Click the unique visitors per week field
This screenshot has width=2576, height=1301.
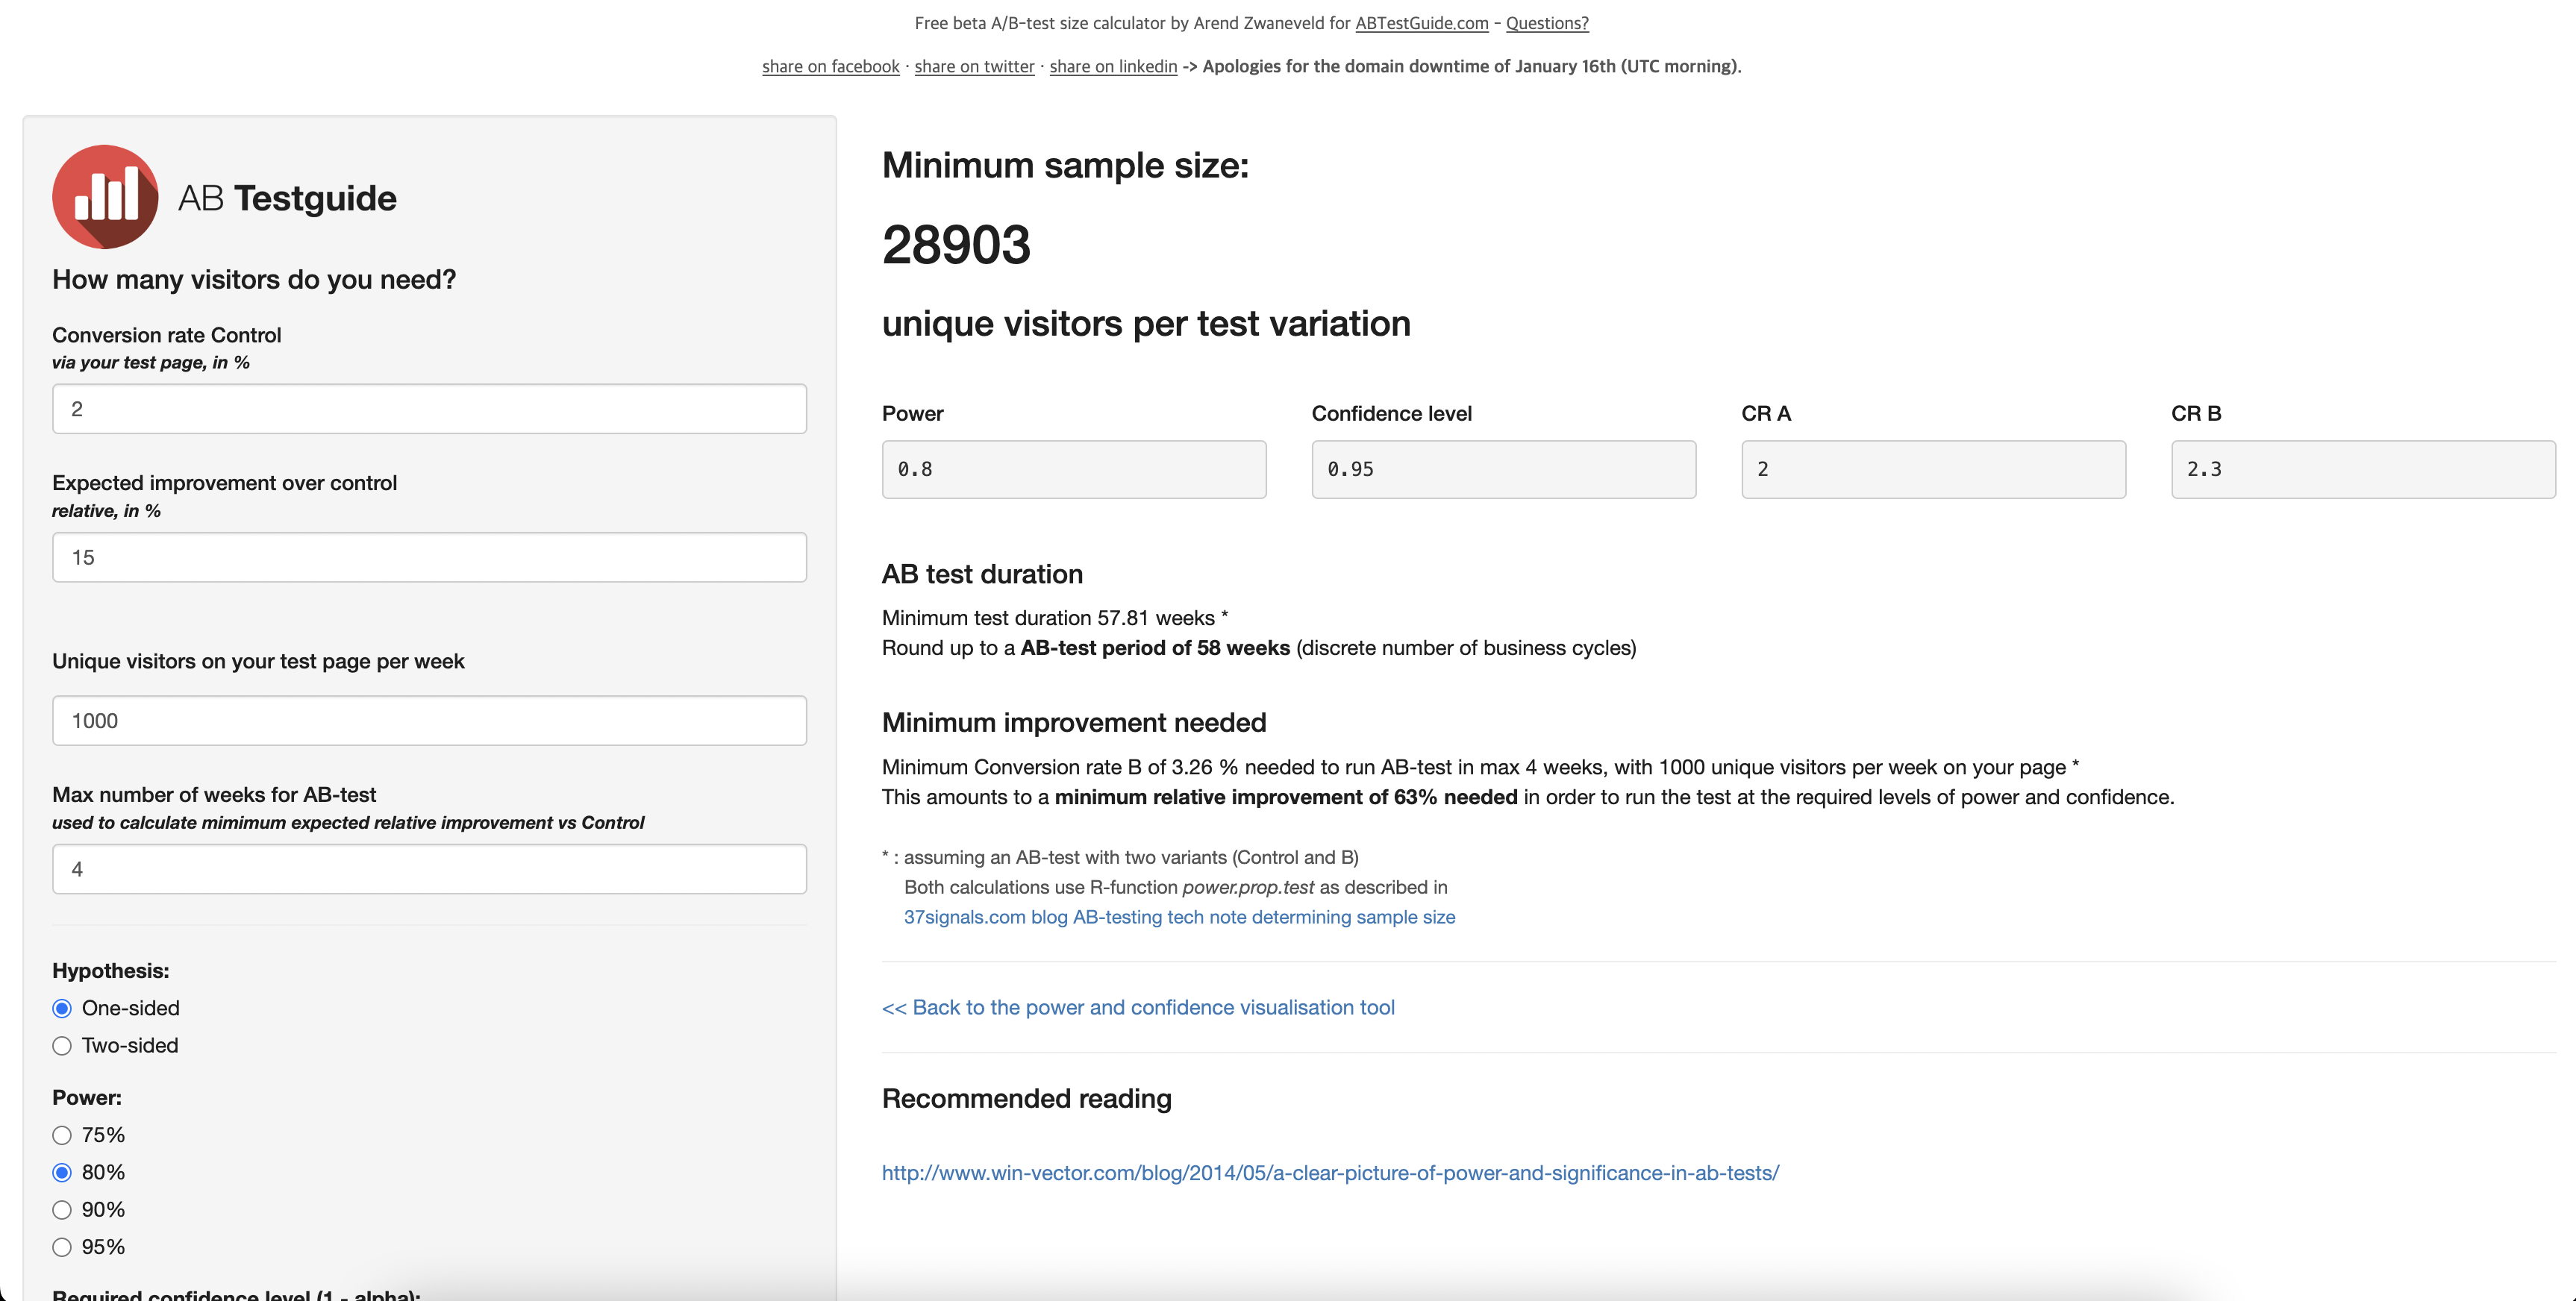pyautogui.click(x=429, y=720)
